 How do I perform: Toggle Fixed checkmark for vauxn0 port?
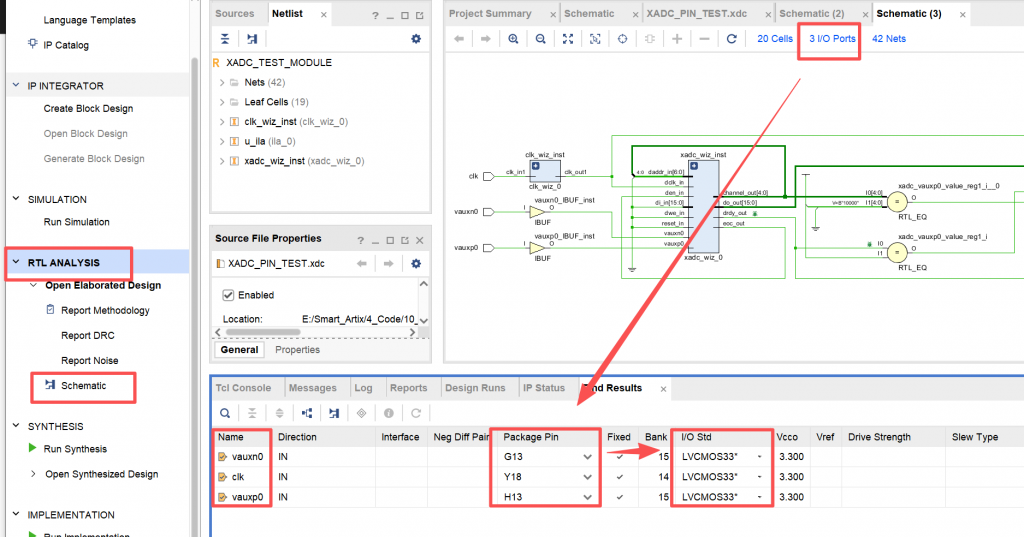pyautogui.click(x=619, y=457)
